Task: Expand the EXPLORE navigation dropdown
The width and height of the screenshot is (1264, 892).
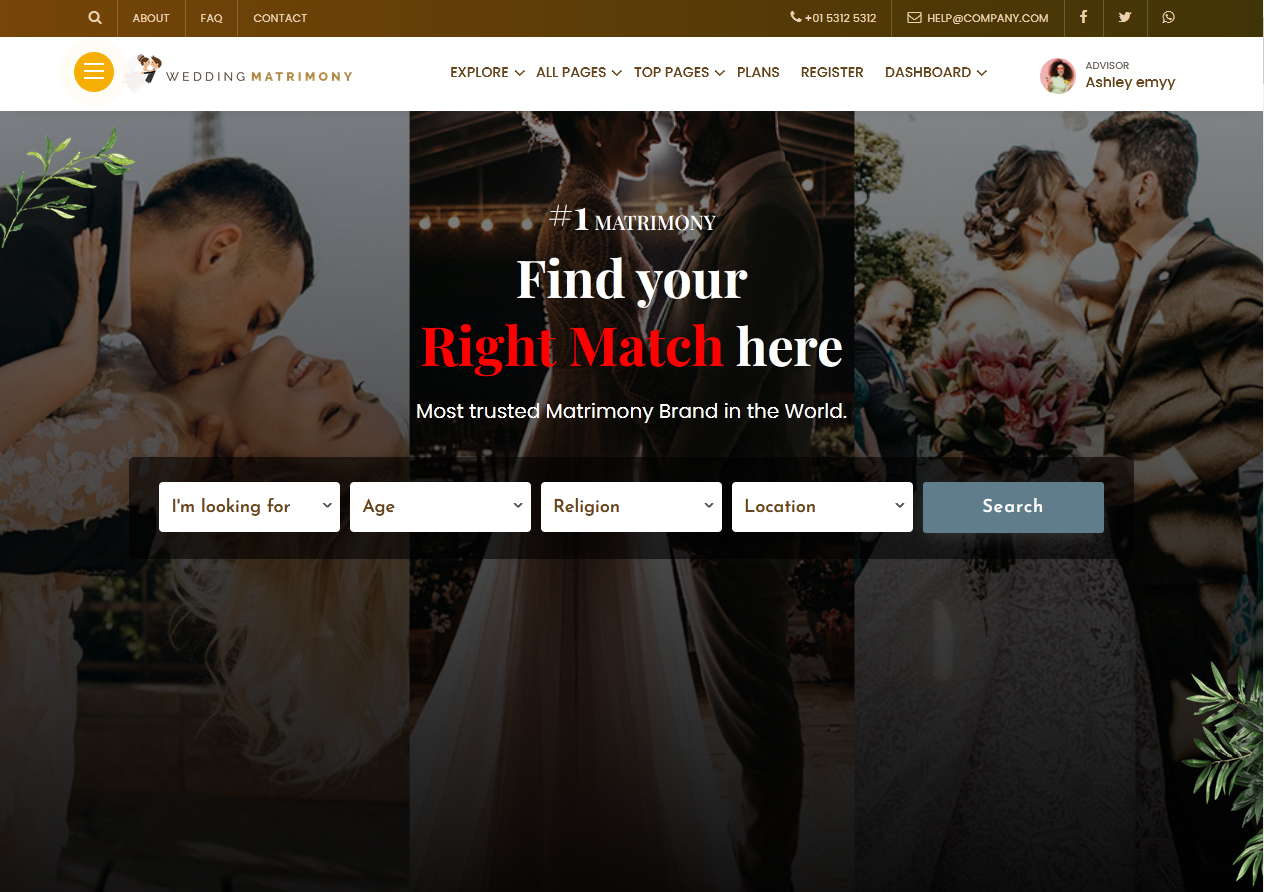Action: pos(480,72)
